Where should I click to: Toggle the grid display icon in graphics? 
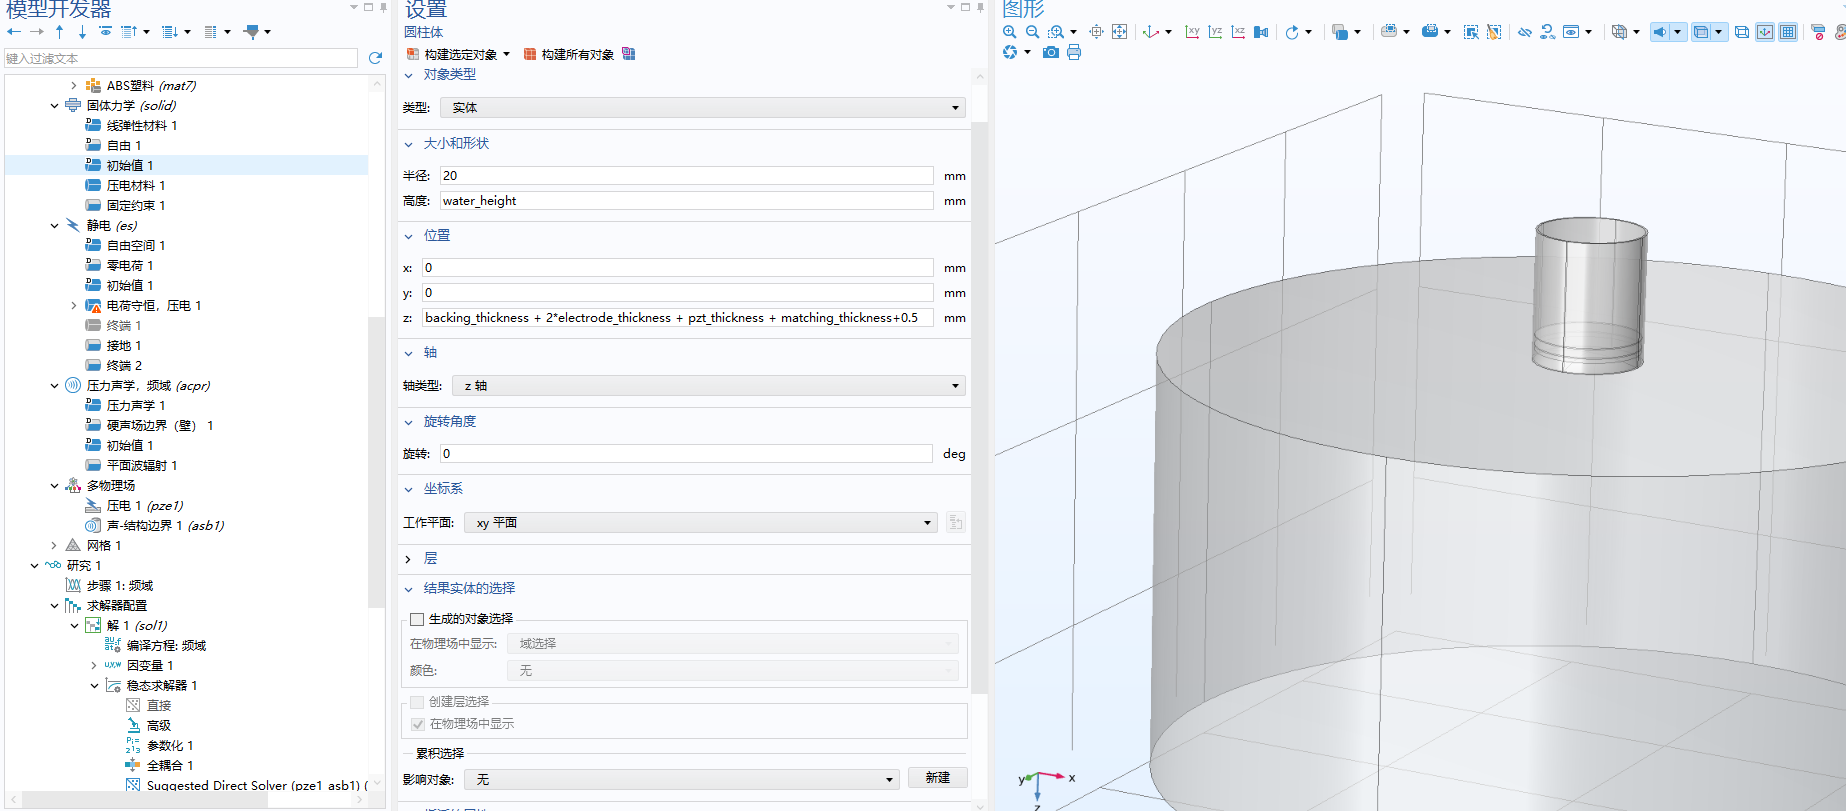pyautogui.click(x=1788, y=32)
